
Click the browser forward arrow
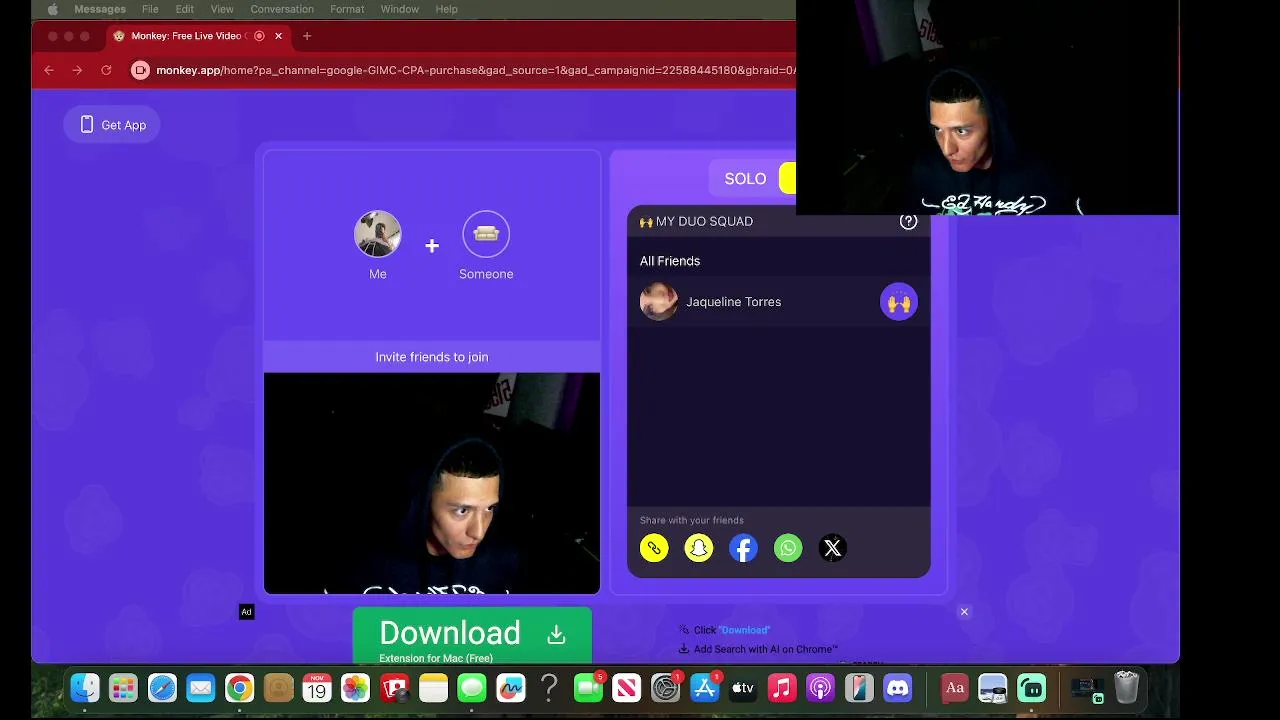coord(77,70)
